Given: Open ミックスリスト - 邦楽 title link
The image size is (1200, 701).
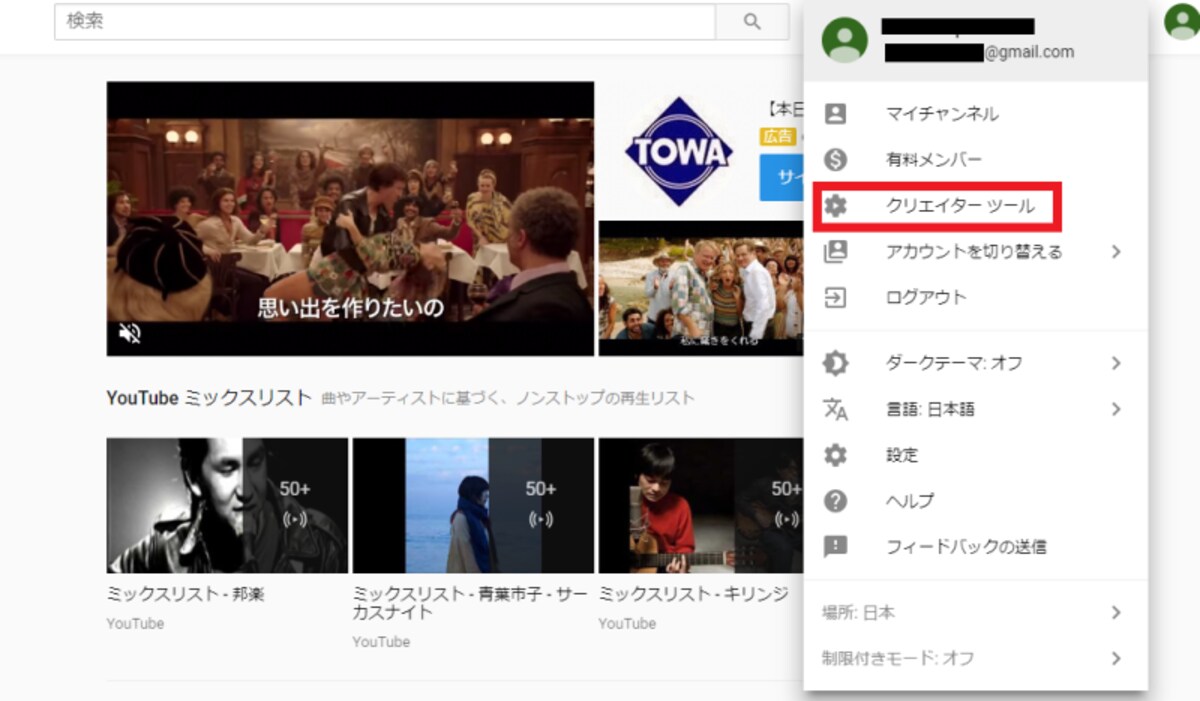Looking at the screenshot, I should tap(186, 594).
